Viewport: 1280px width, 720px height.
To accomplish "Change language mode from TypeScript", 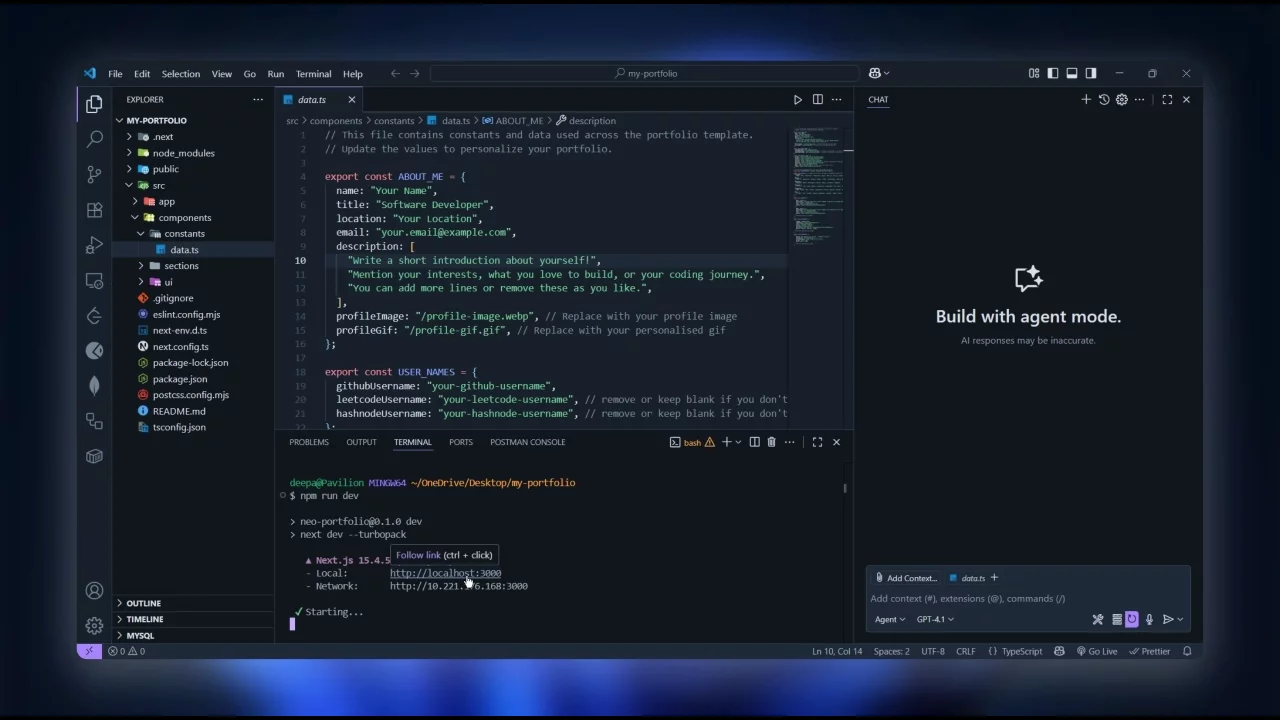I will (x=1021, y=651).
